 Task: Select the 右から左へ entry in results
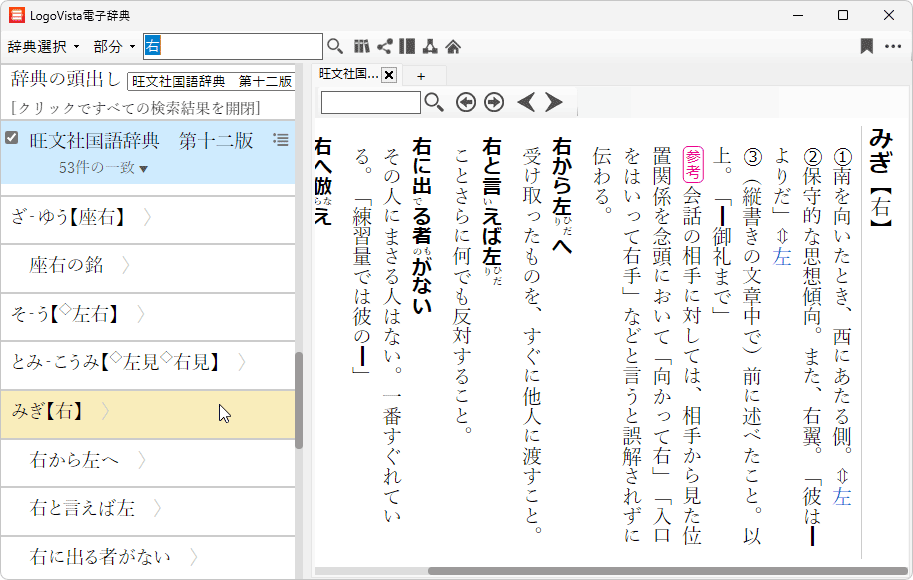75,460
